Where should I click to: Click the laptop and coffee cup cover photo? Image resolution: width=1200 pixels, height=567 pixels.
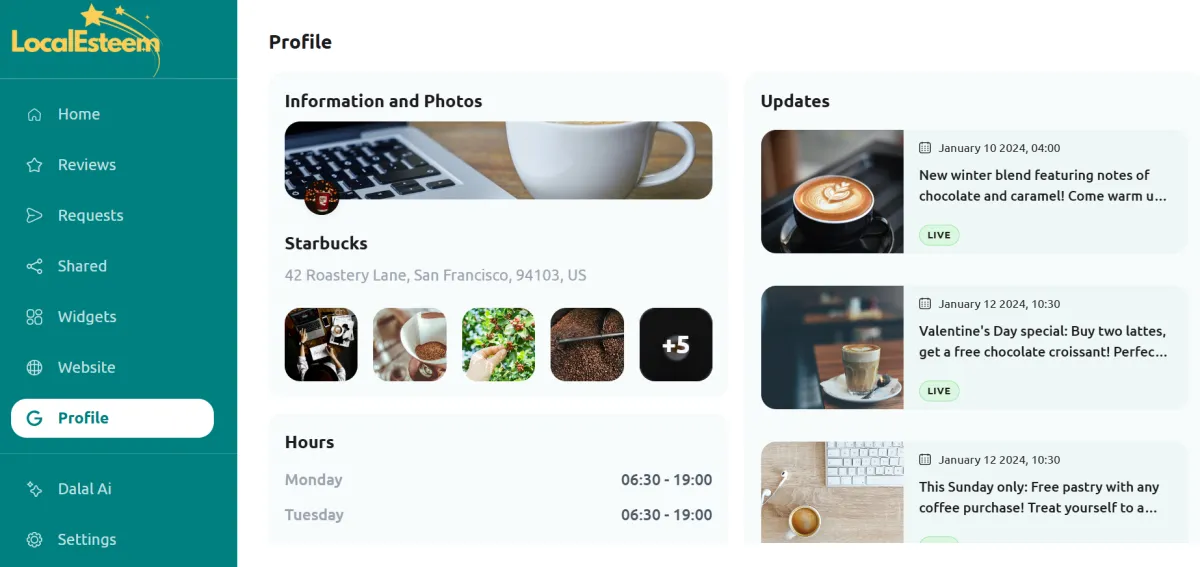[x=498, y=160]
